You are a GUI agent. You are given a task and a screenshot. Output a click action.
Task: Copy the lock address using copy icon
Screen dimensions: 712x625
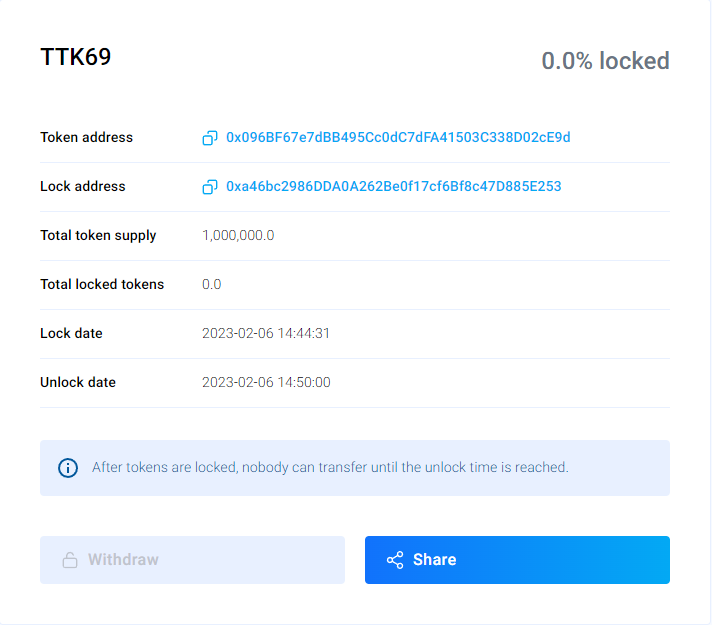tap(210, 187)
